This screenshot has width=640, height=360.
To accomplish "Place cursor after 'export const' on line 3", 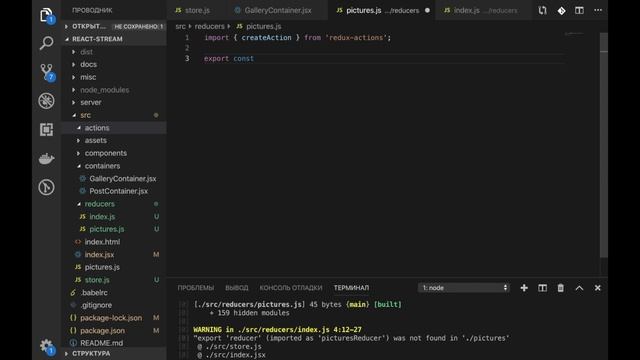I will (x=254, y=58).
